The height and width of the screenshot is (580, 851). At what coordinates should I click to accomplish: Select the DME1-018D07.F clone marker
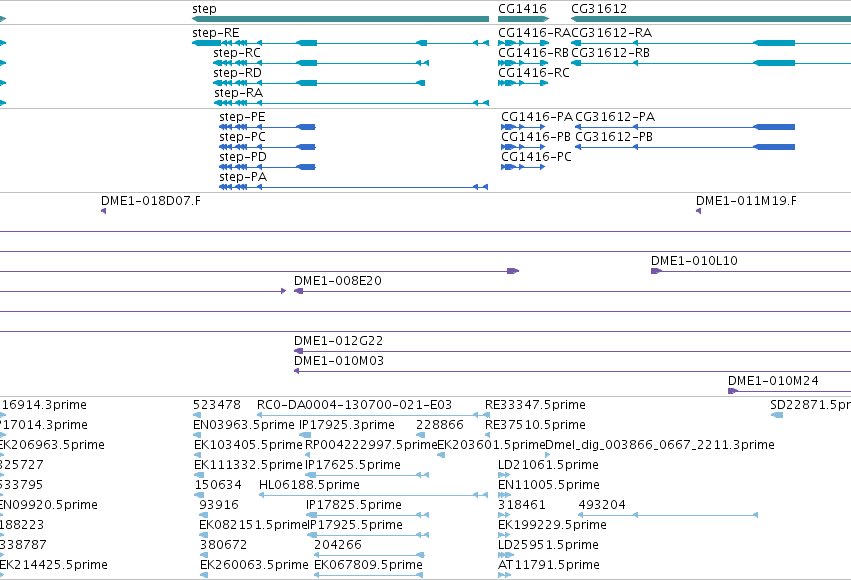pyautogui.click(x=103, y=211)
